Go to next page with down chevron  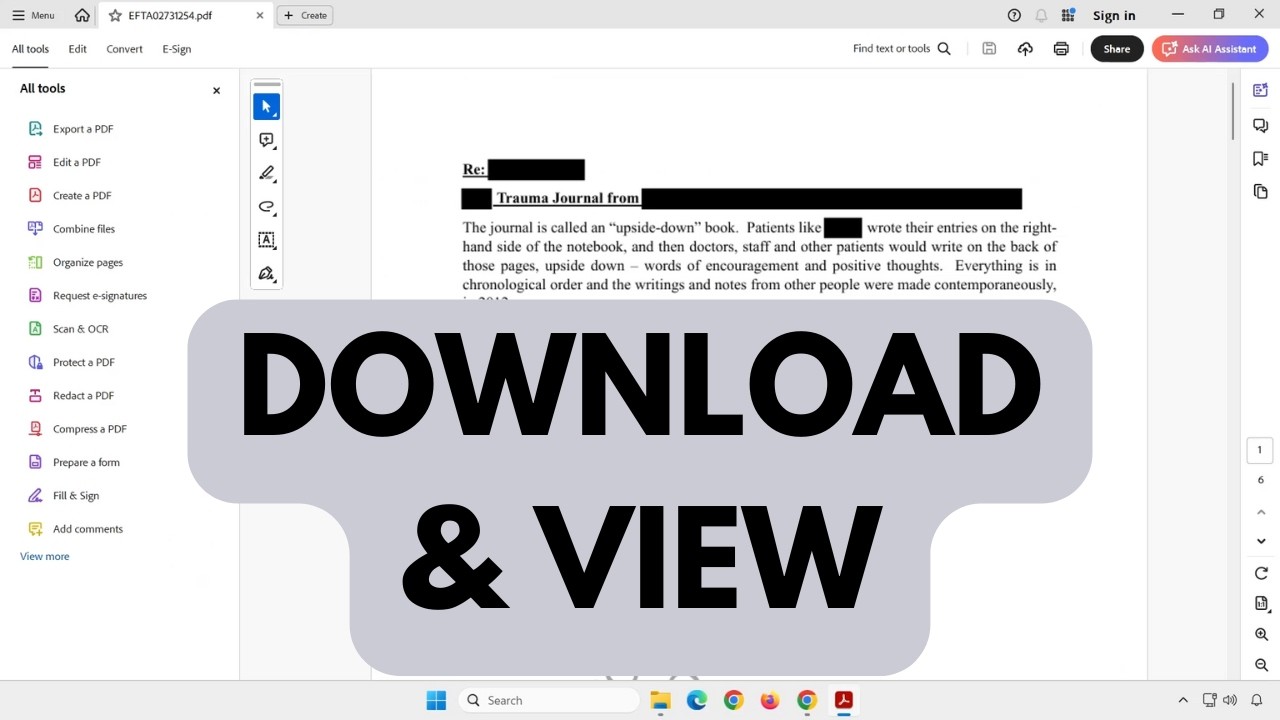tap(1261, 541)
